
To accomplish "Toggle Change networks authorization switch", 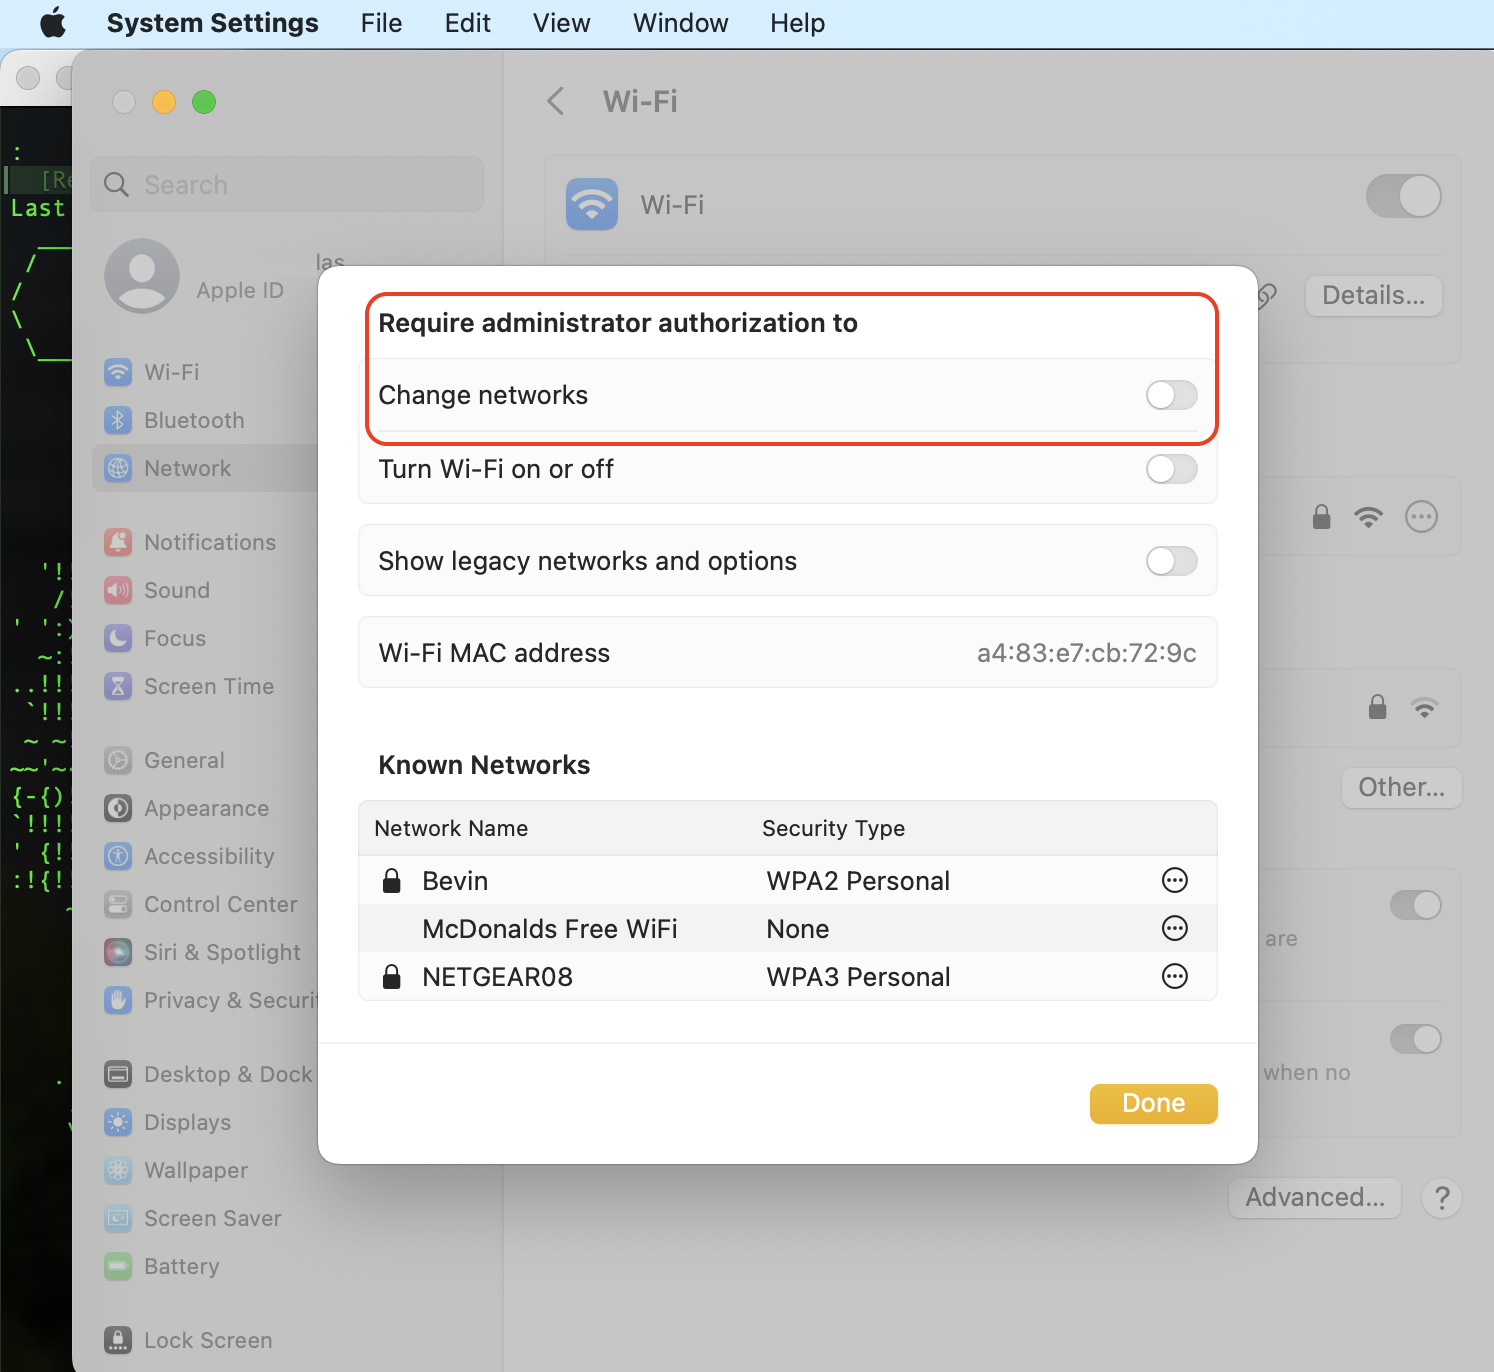I will [1171, 395].
